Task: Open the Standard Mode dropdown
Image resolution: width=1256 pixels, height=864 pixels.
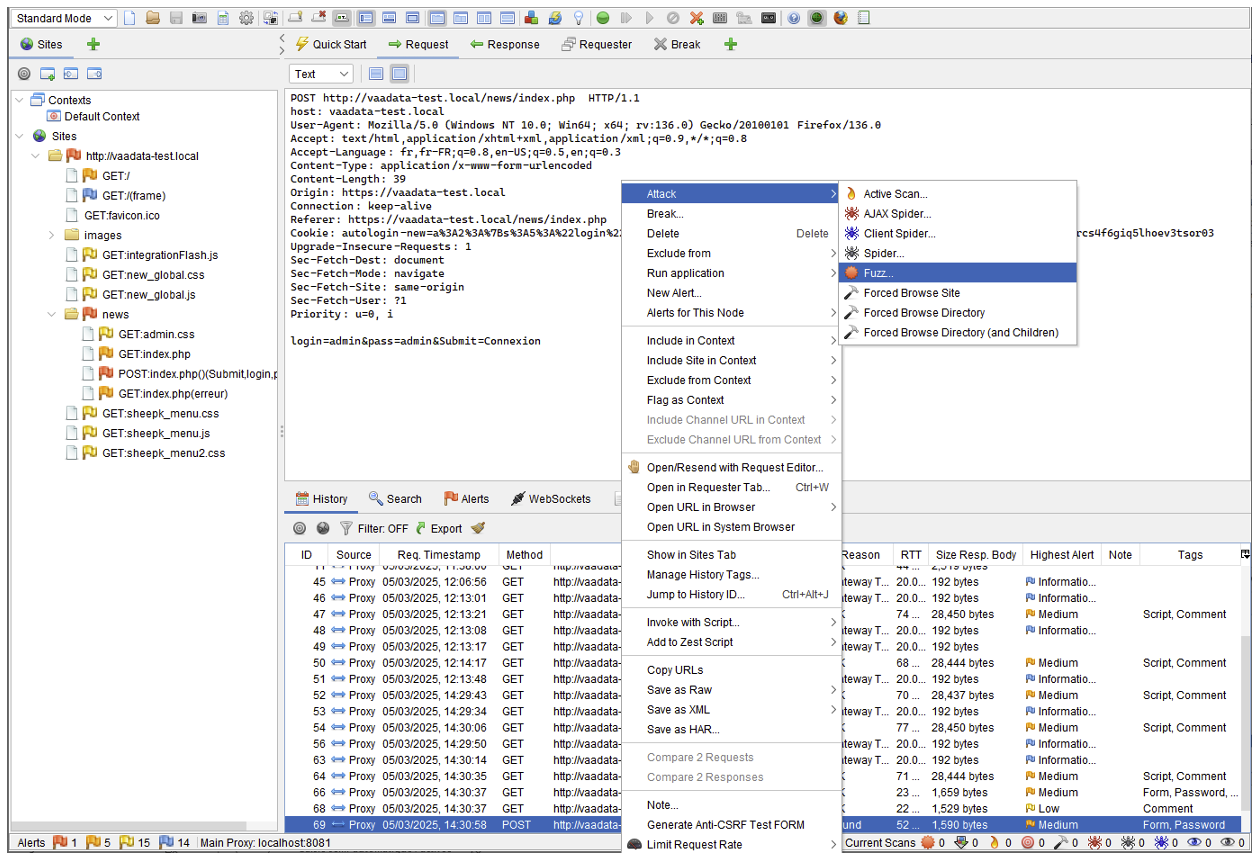Action: [x=65, y=18]
